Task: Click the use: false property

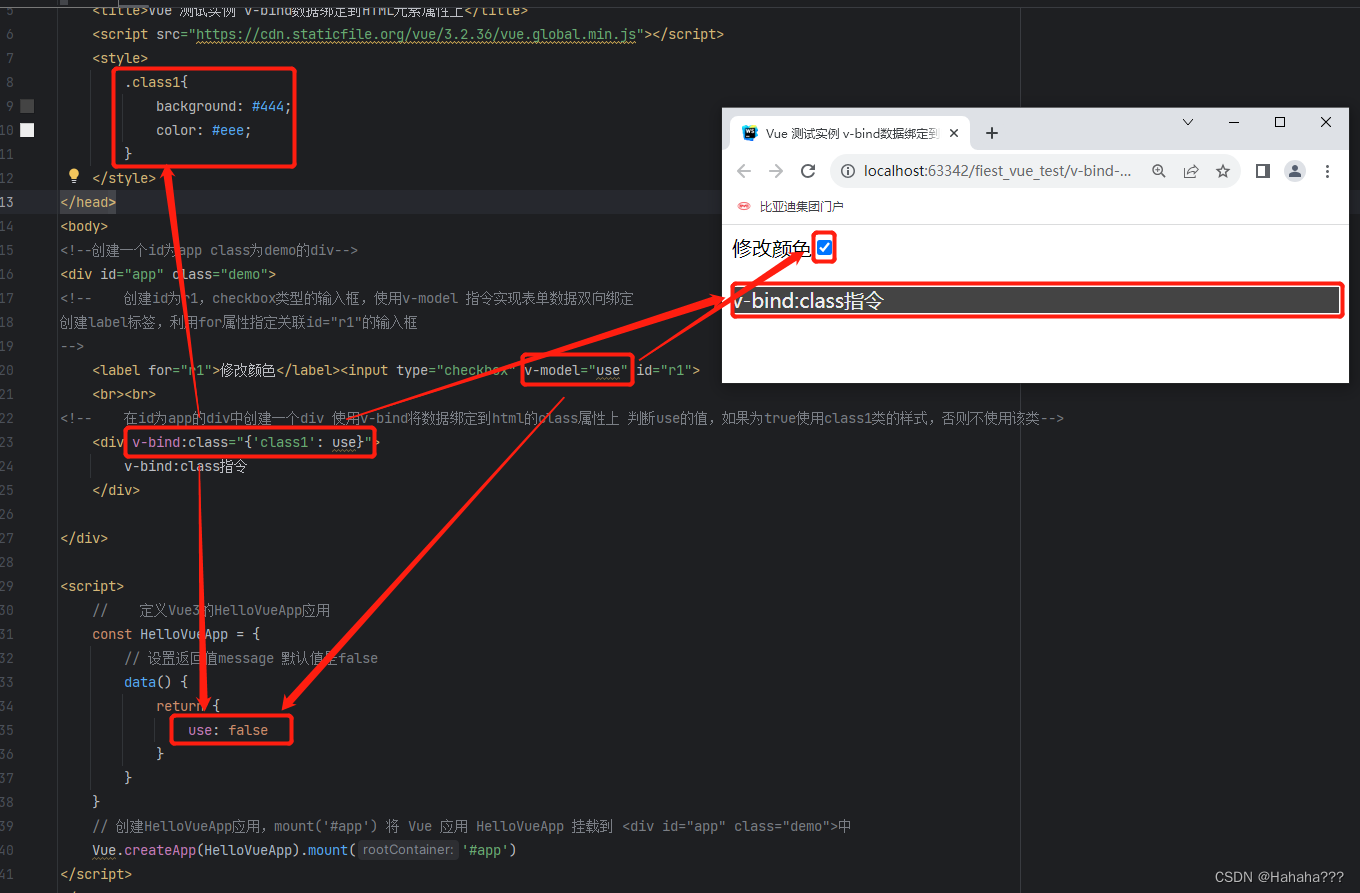Action: [228, 730]
